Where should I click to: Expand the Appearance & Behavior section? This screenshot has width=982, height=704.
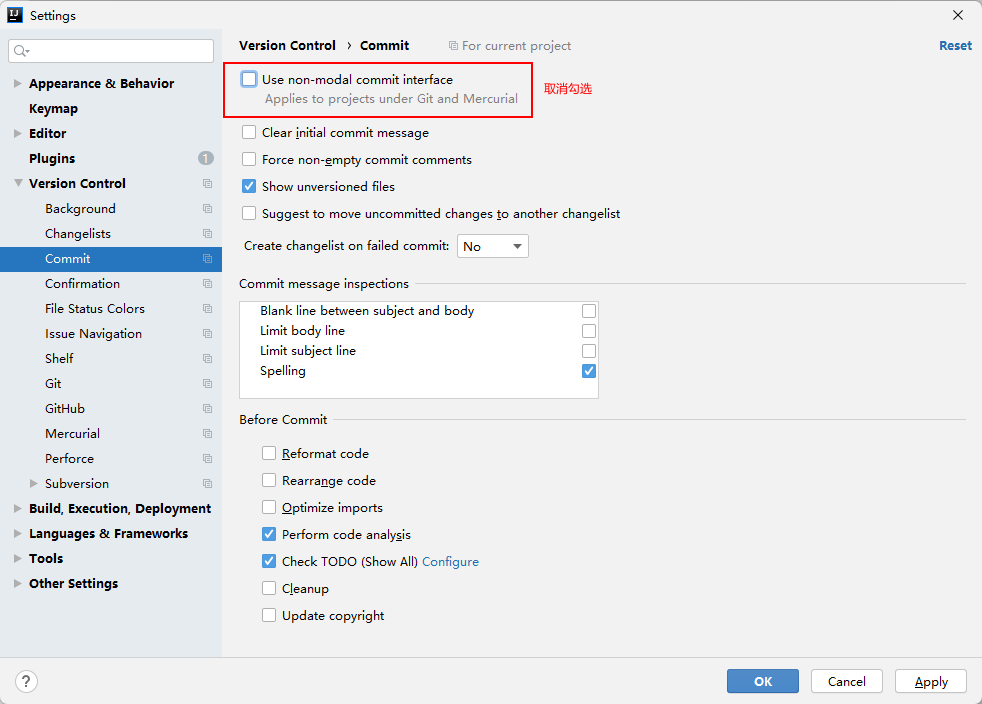click(x=18, y=84)
